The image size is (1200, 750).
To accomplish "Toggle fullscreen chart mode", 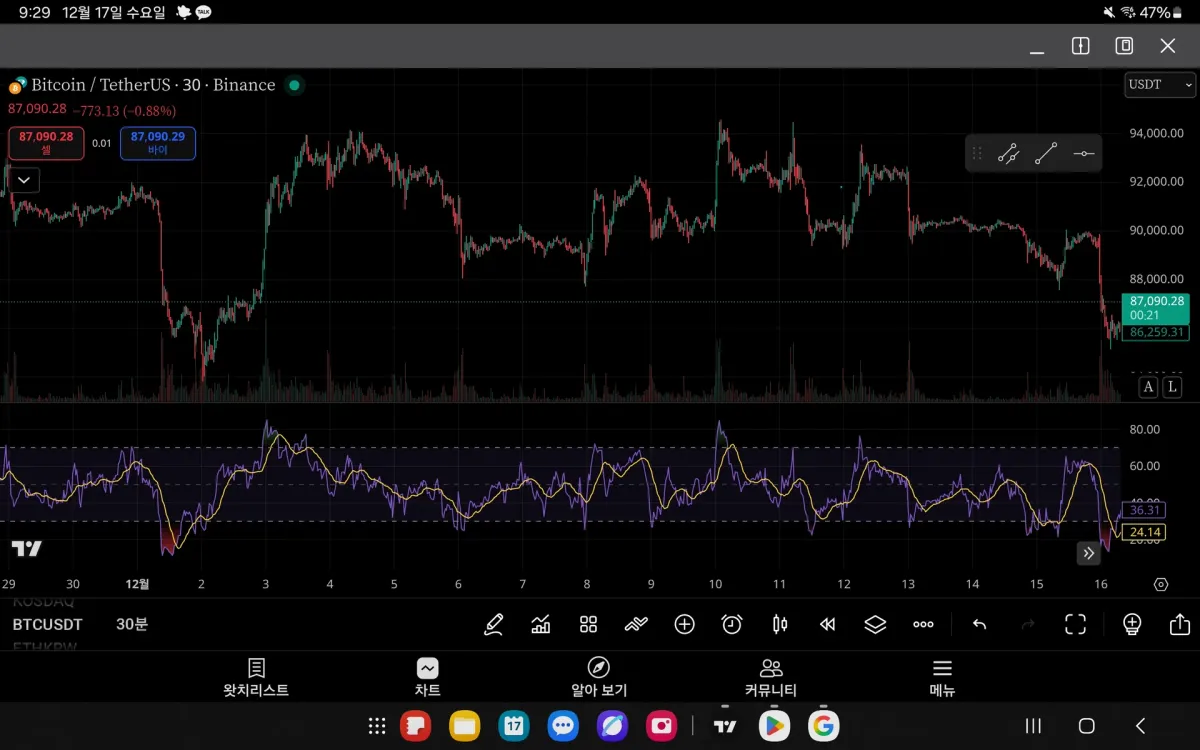I will 1075,625.
